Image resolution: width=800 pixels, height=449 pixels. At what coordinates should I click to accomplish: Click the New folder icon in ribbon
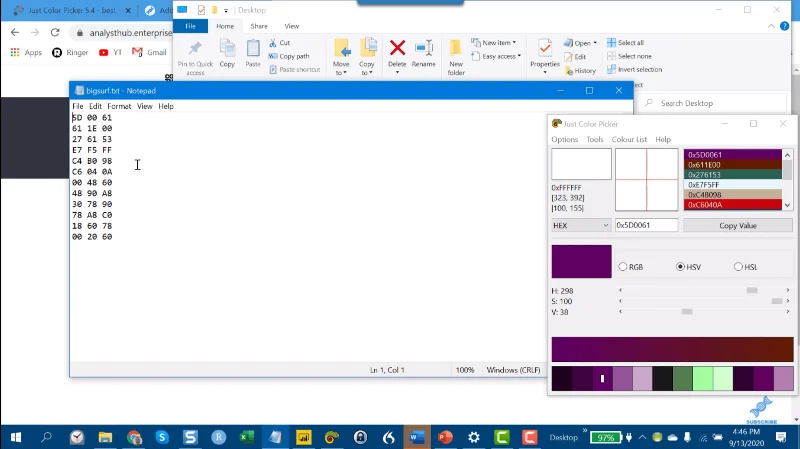click(455, 49)
